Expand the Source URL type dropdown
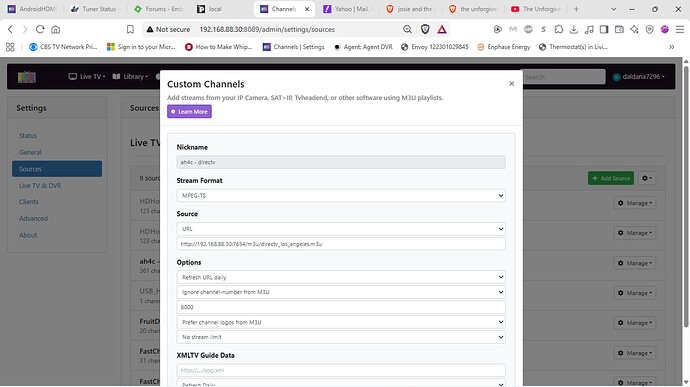Image resolution: width=690 pixels, height=387 pixels. click(341, 229)
